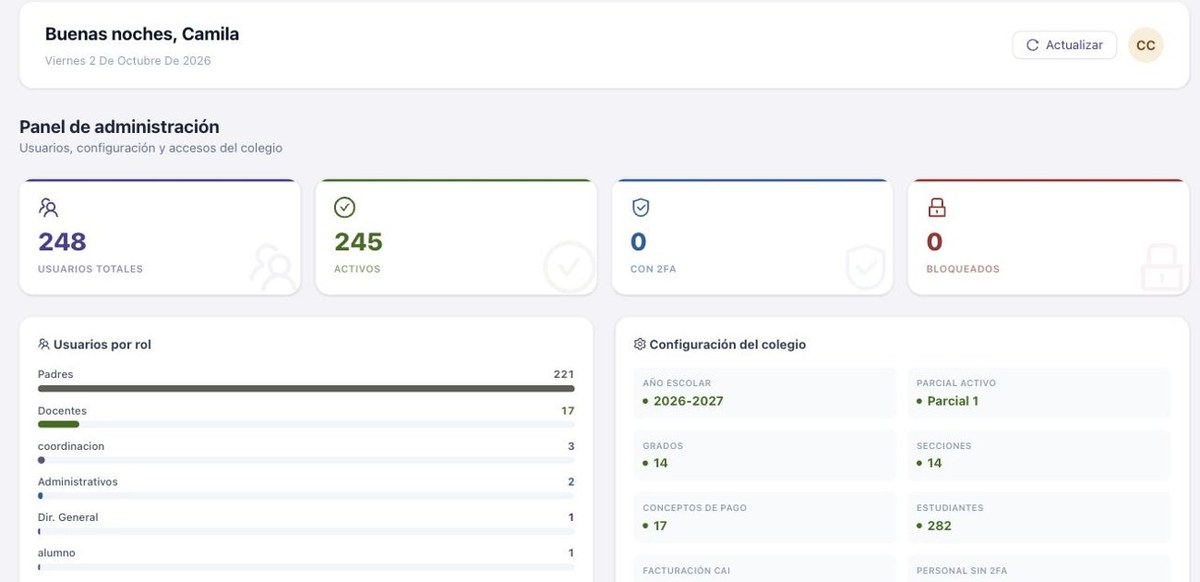
Task: Click the shield icon on Con 2FA card
Action: pos(641,207)
